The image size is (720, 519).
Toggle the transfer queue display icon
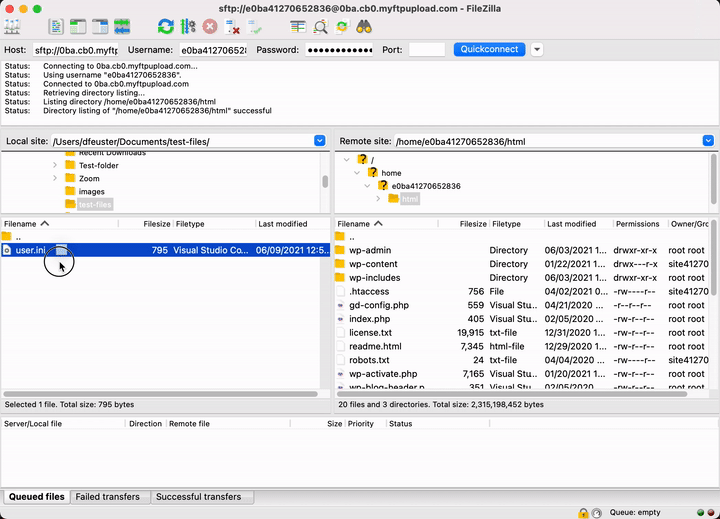122,27
